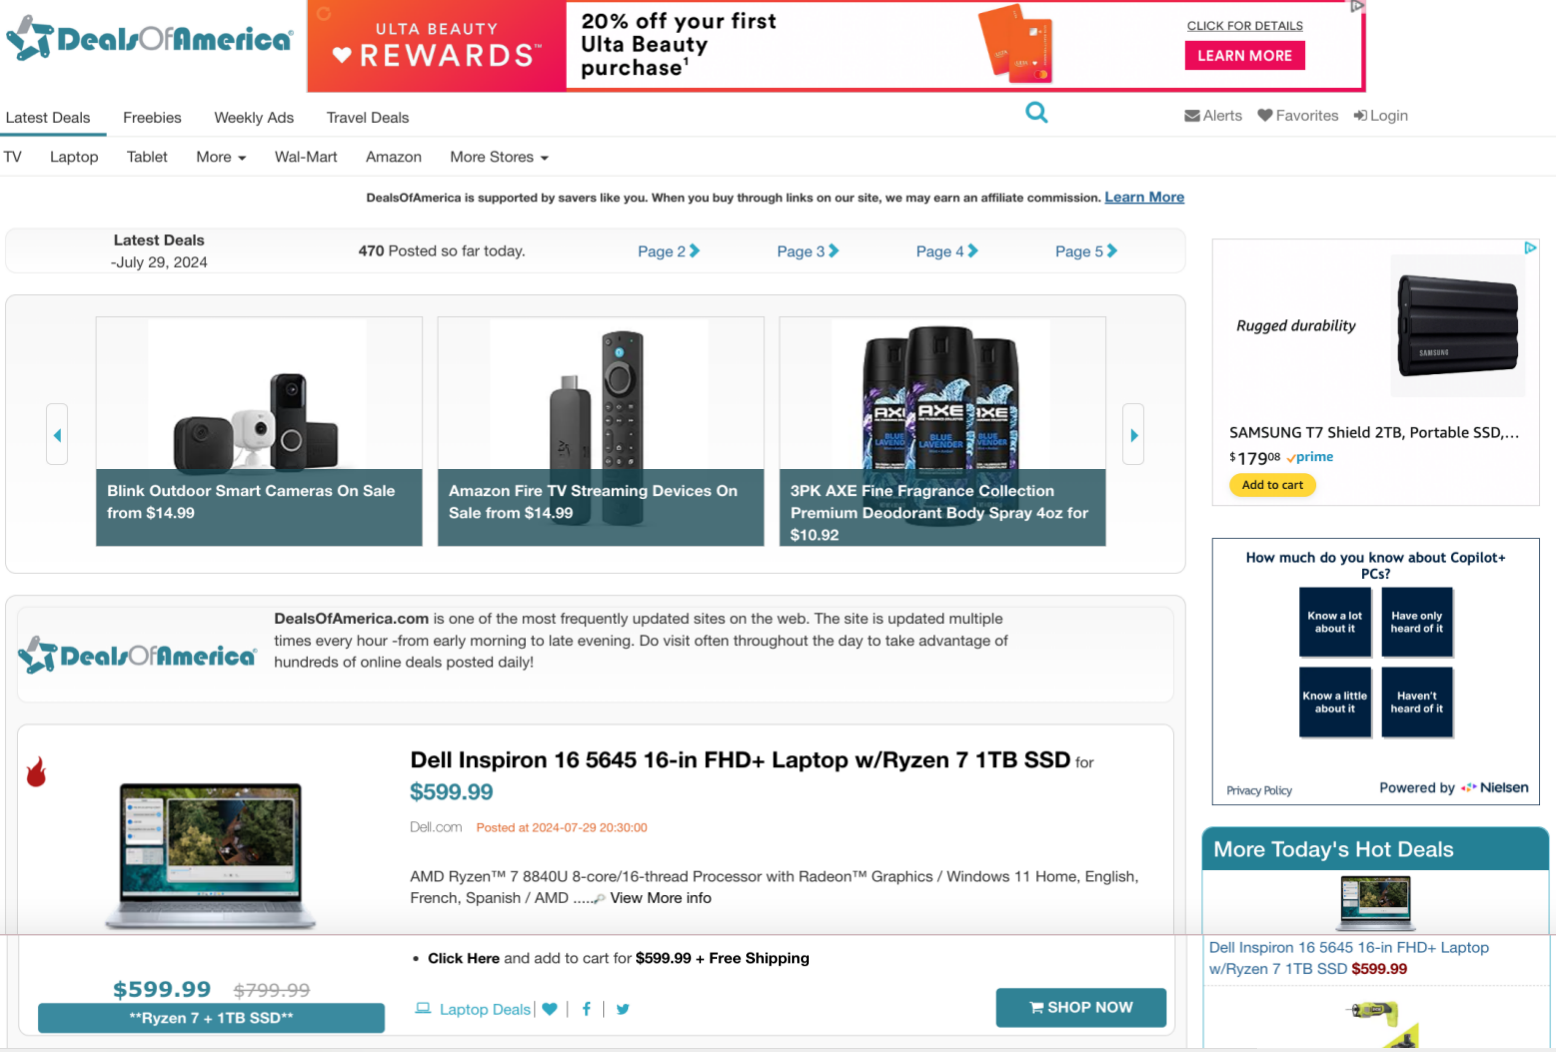Go to Page 5 of deals
Viewport: 1556px width, 1052px height.
coord(1085,251)
